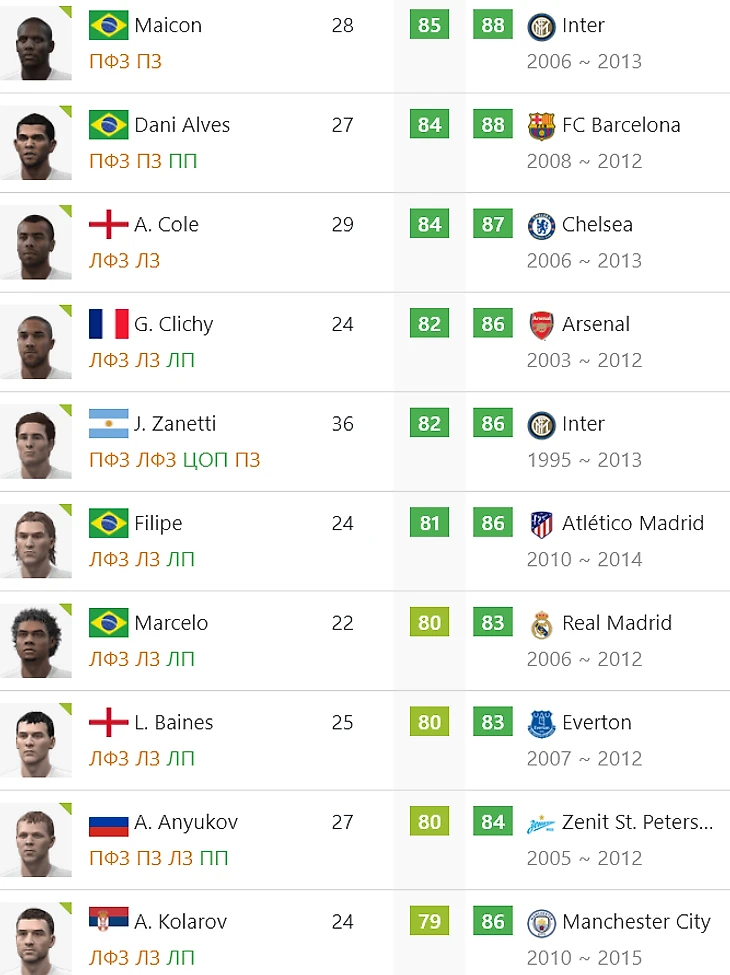This screenshot has width=730, height=975.
Task: Click the Chelsea club crest icon
Action: [541, 226]
